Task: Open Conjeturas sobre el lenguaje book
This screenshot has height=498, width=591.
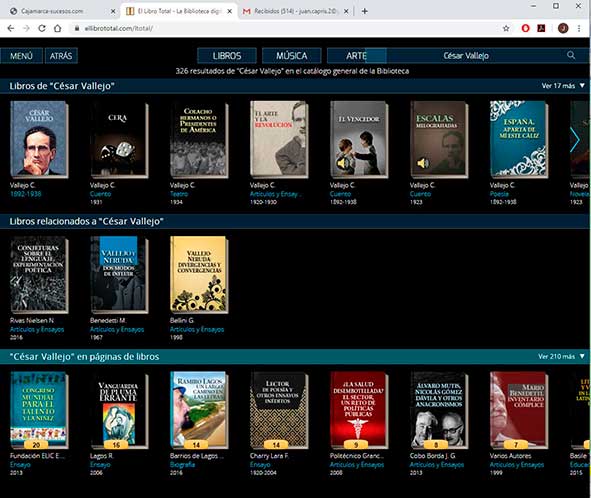Action: click(39, 274)
